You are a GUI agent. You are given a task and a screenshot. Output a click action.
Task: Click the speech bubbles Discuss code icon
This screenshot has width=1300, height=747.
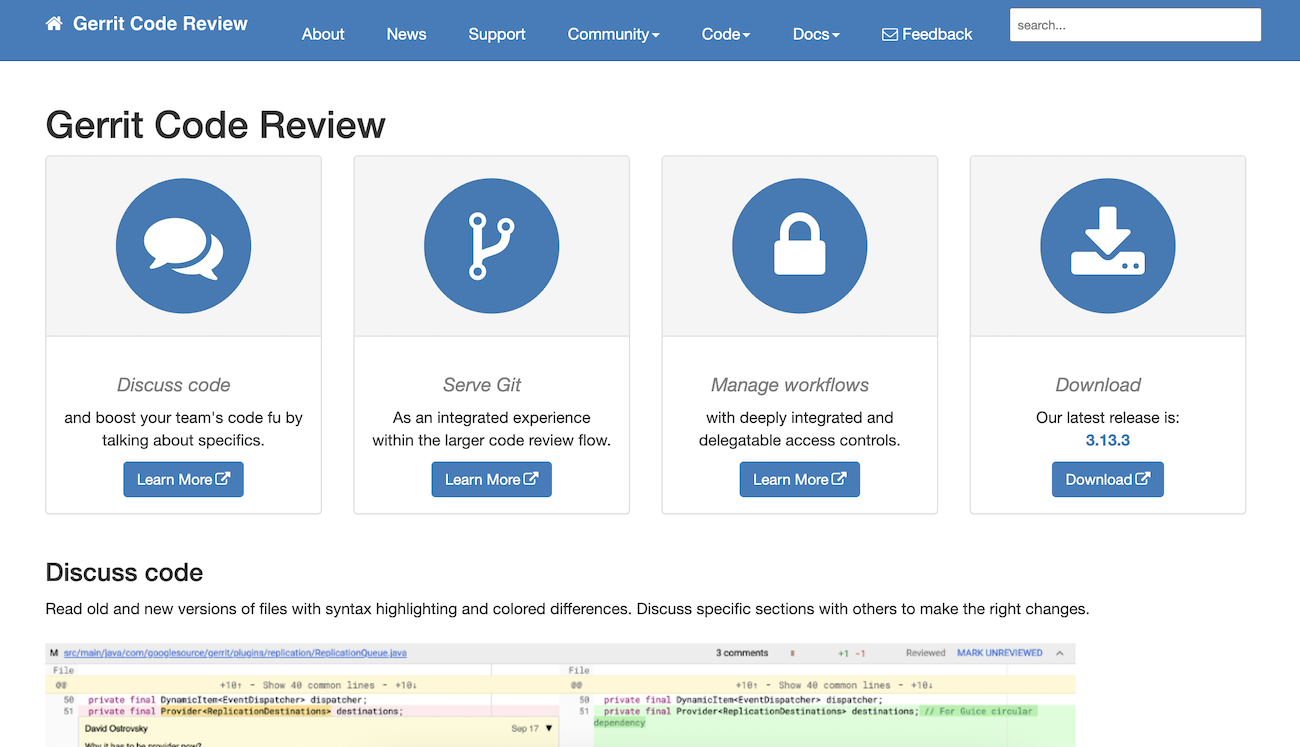pyautogui.click(x=183, y=246)
